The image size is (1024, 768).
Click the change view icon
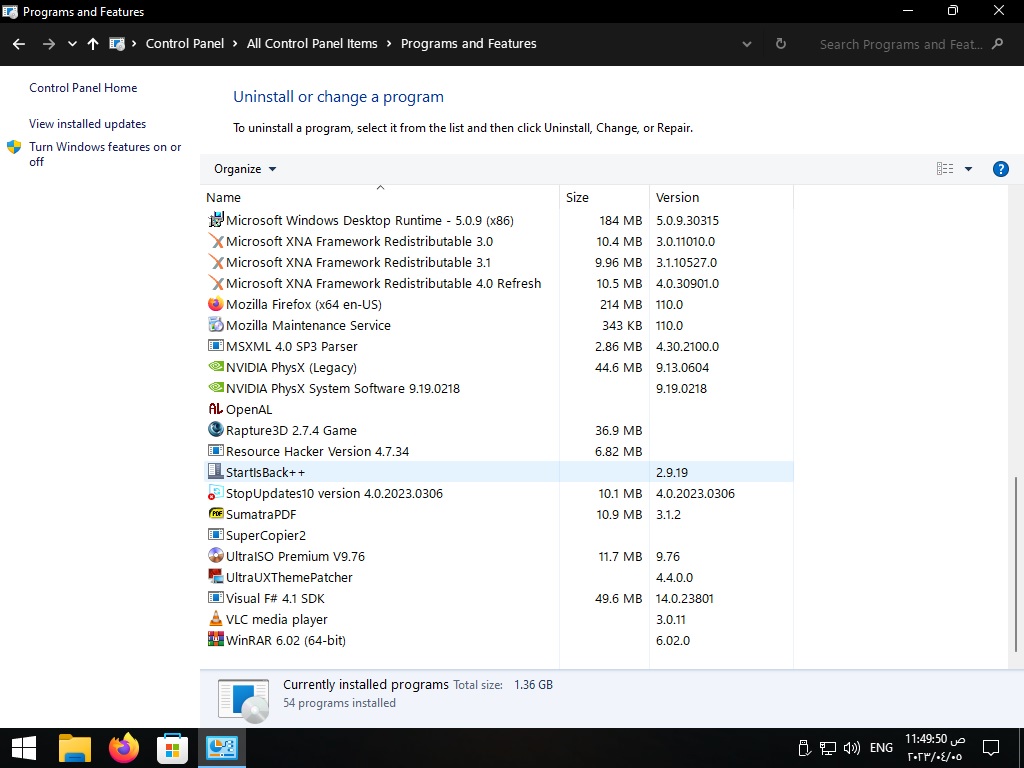(944, 169)
